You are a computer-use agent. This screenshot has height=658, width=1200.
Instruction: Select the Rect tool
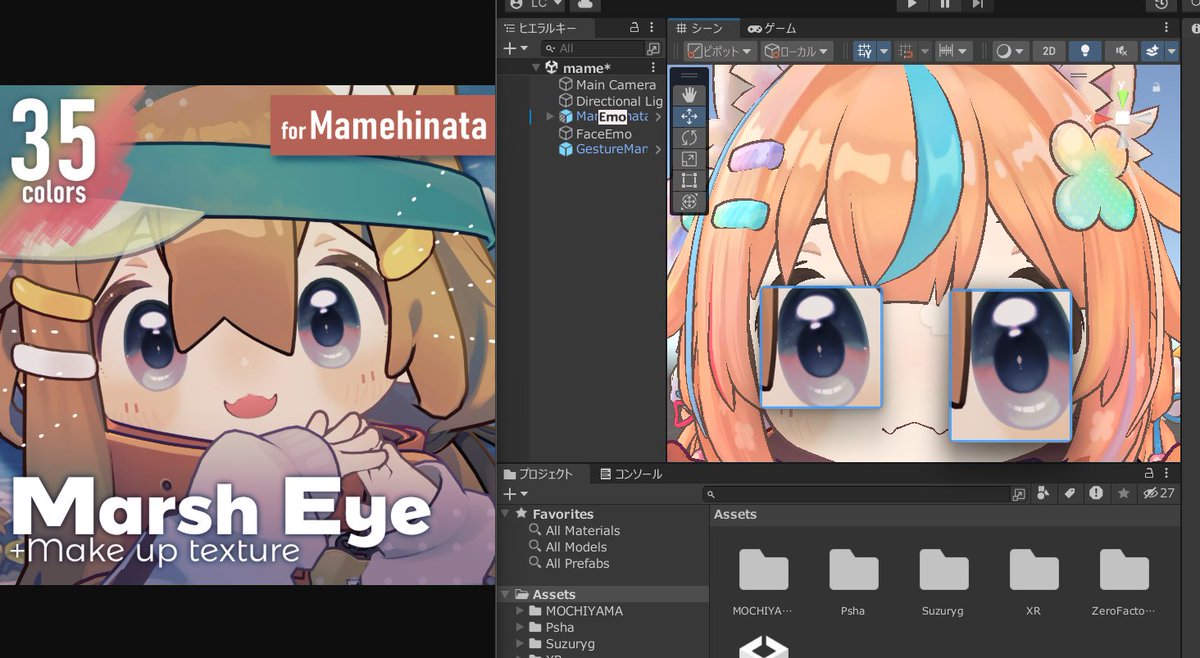click(689, 181)
